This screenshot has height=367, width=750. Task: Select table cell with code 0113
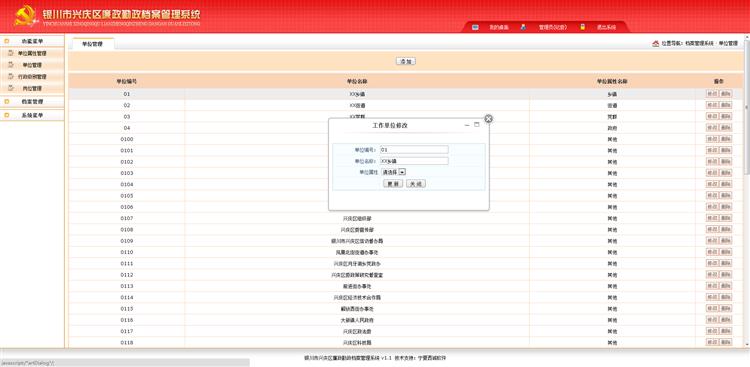pos(127,286)
